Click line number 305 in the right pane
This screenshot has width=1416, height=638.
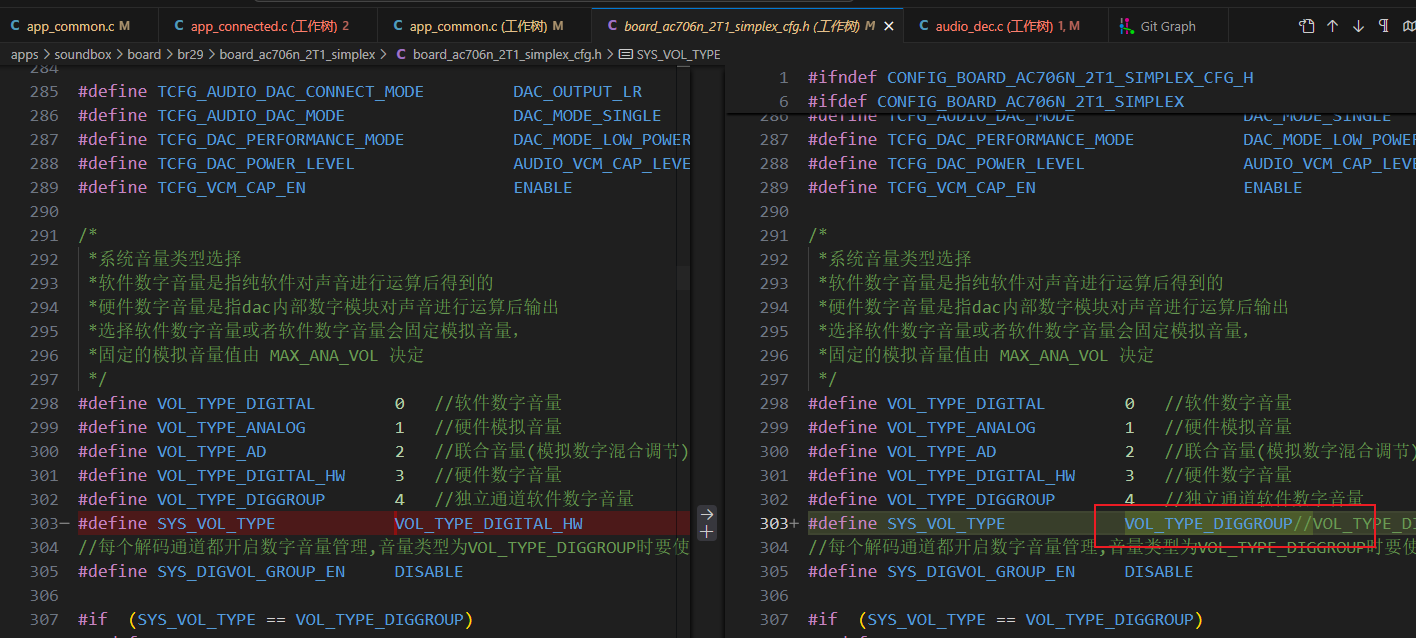(774, 571)
